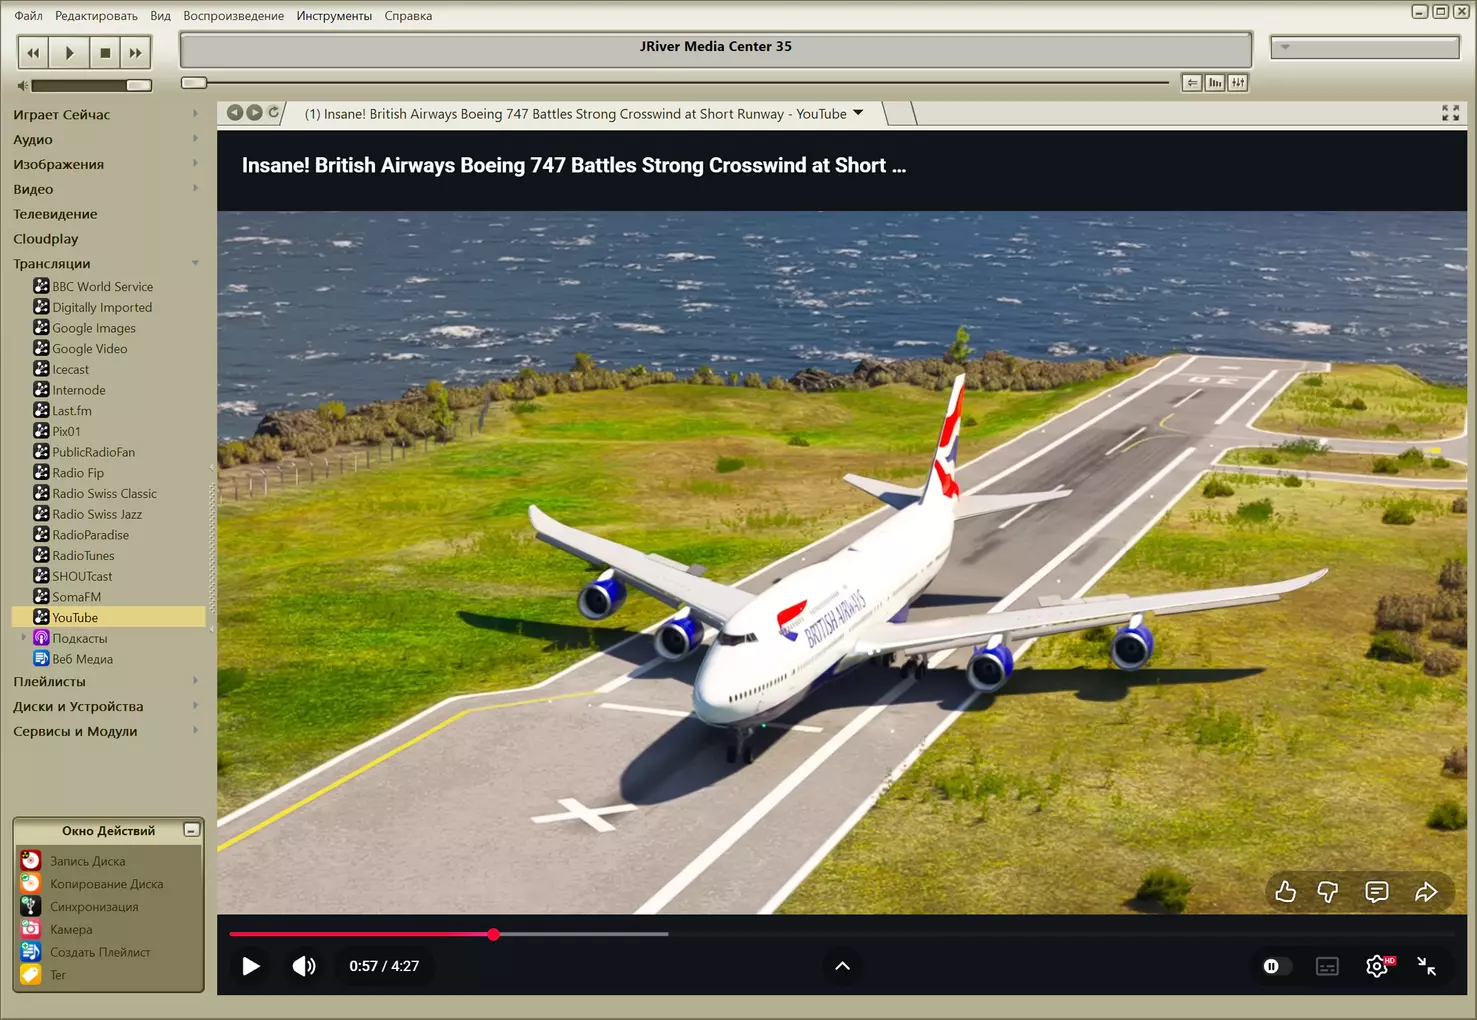Image resolution: width=1477 pixels, height=1020 pixels.
Task: Open the Файл menu
Action: click(28, 16)
